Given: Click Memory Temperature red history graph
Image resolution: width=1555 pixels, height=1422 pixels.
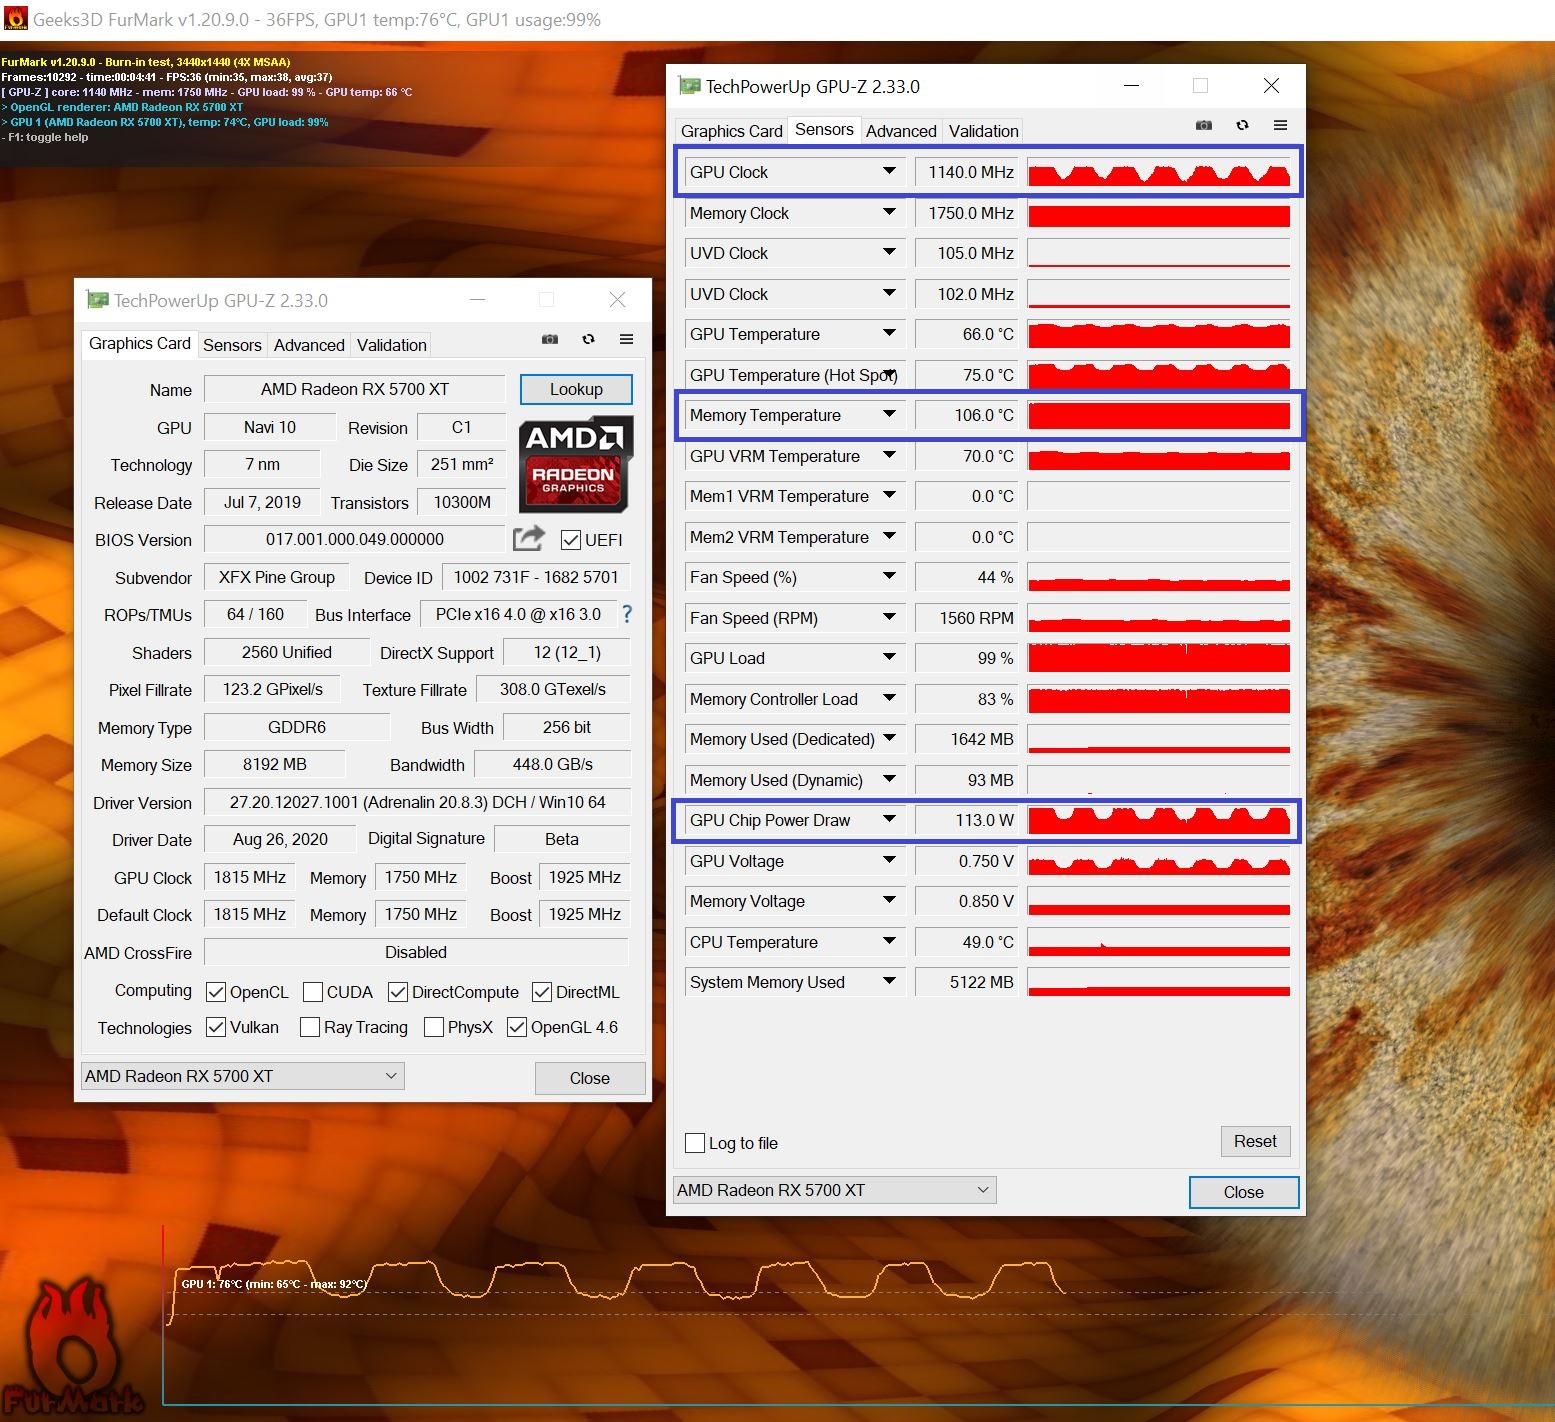Looking at the screenshot, I should (1159, 415).
